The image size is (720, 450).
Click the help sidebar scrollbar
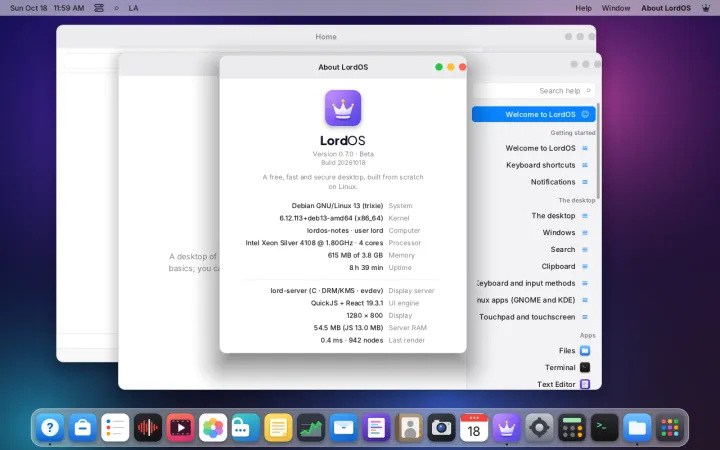click(x=598, y=152)
